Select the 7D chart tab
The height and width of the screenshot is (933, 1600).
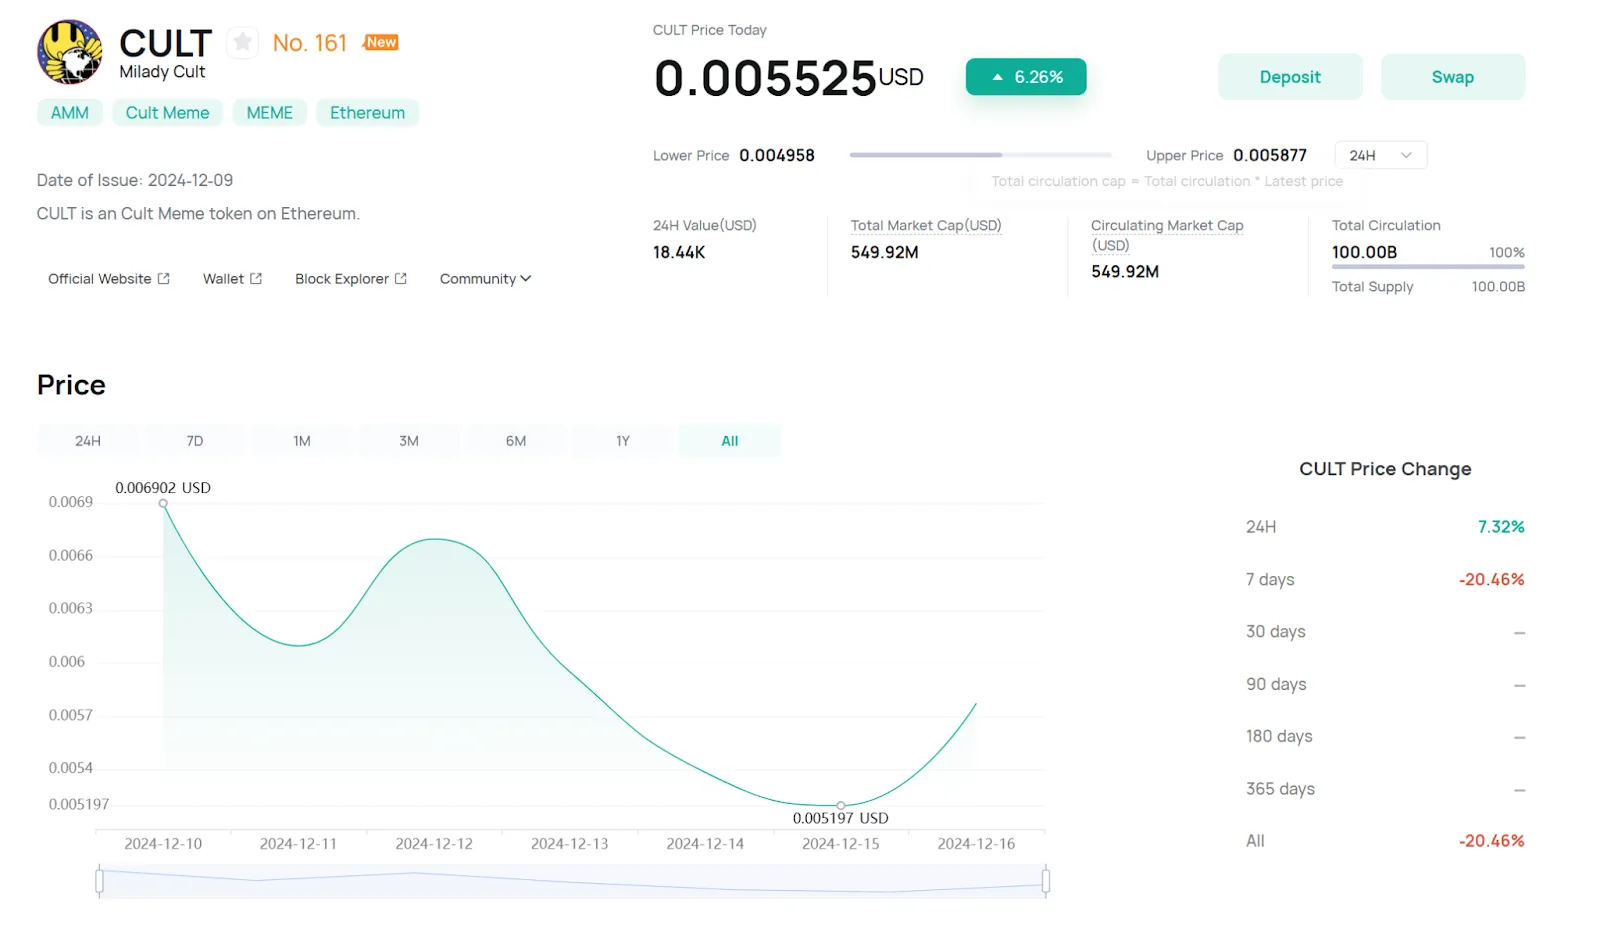[195, 441]
